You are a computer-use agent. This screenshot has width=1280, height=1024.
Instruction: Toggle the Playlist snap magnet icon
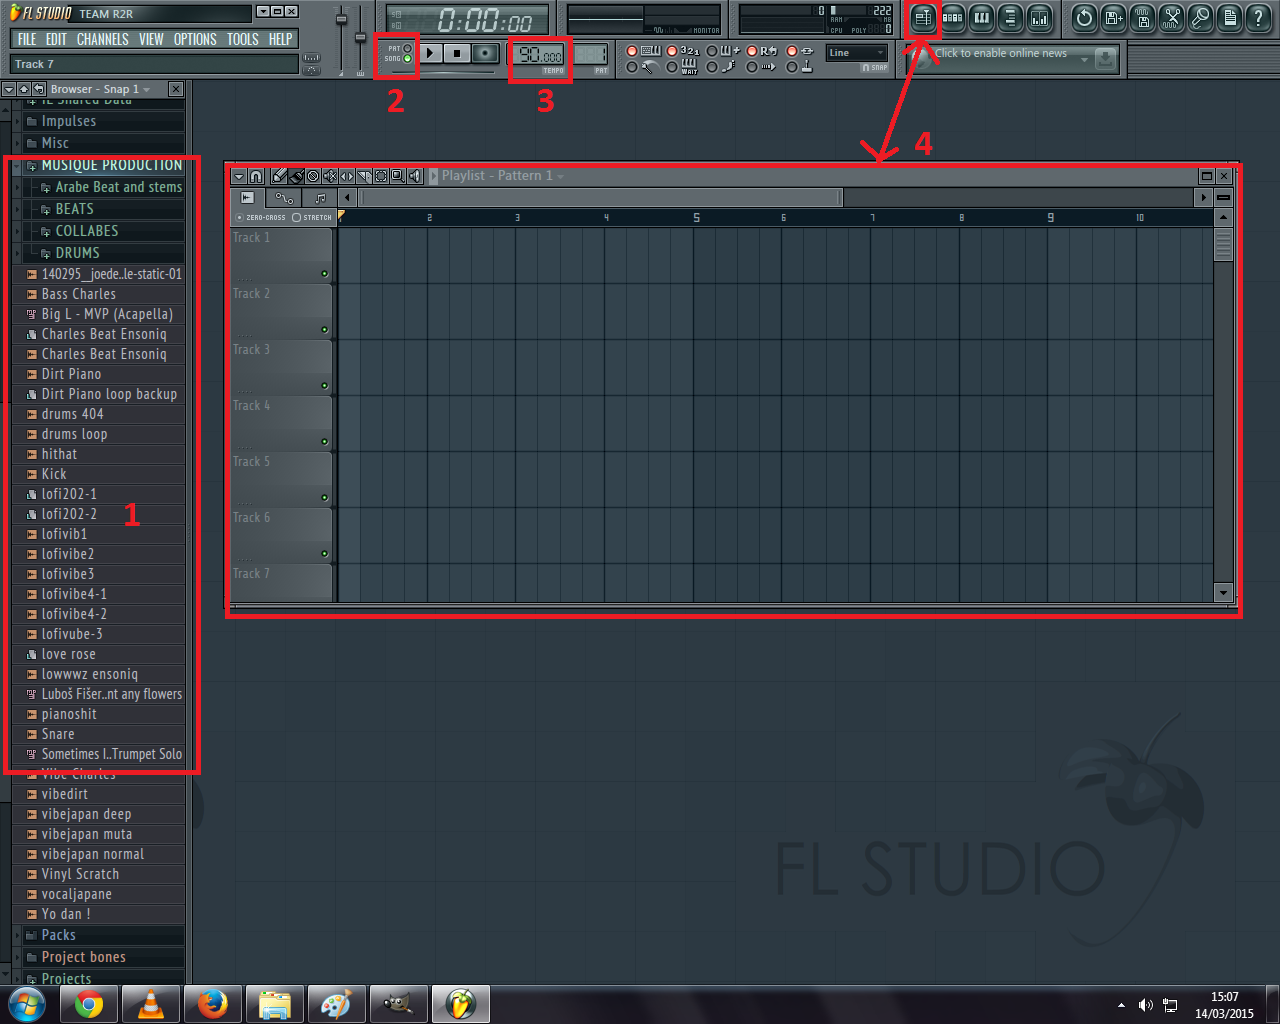256,176
